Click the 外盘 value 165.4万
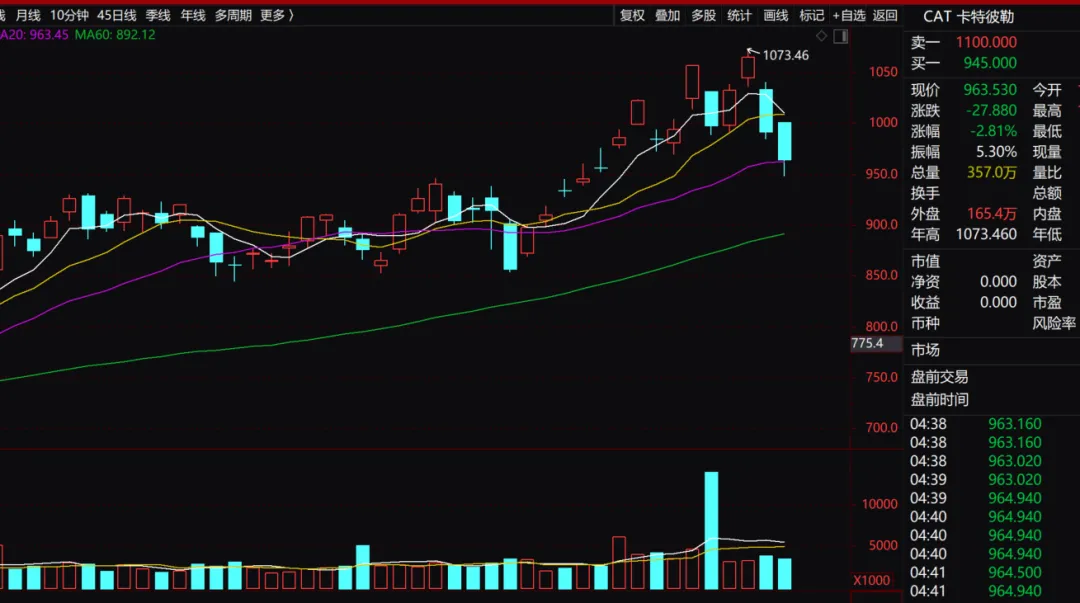Viewport: 1080px width, 603px height. click(992, 214)
